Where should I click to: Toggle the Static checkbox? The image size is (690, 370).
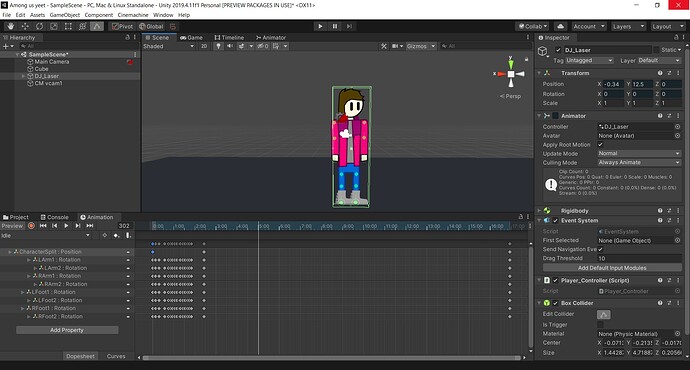(x=656, y=50)
